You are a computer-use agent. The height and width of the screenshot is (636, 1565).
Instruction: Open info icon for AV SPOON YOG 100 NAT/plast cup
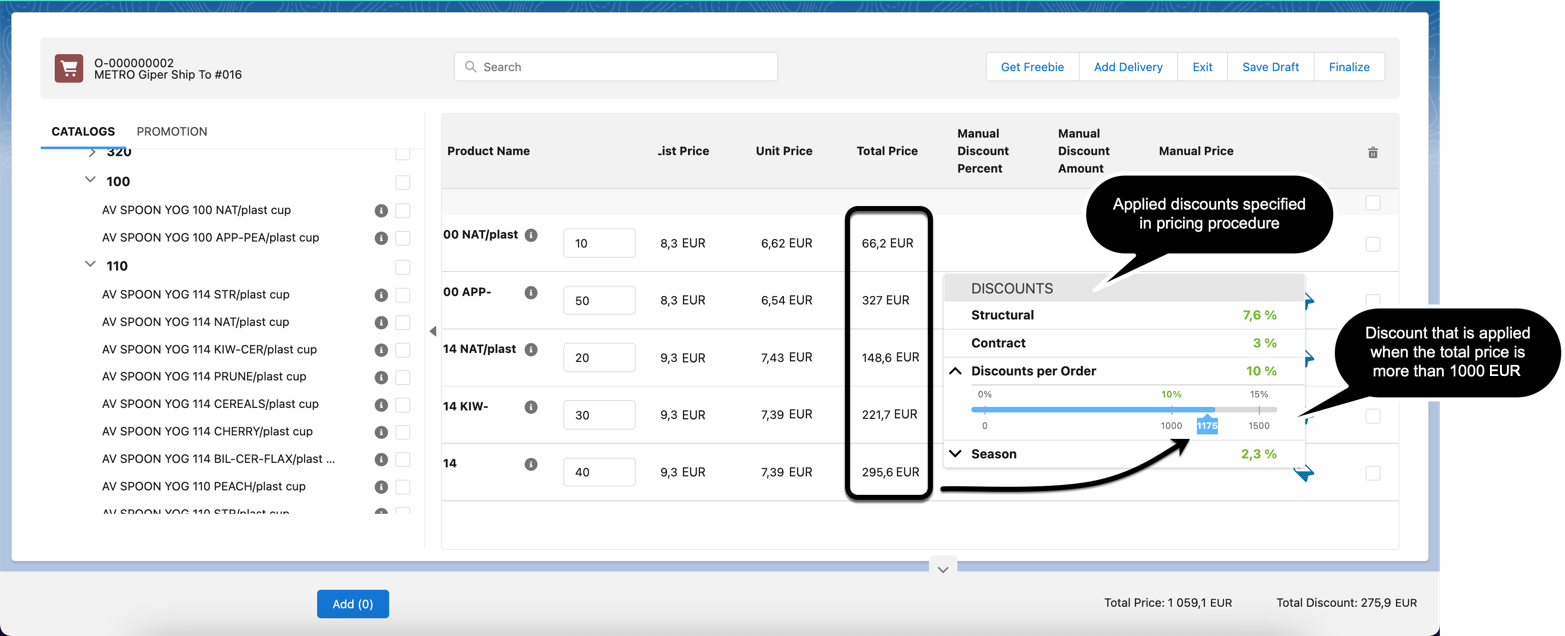click(381, 211)
